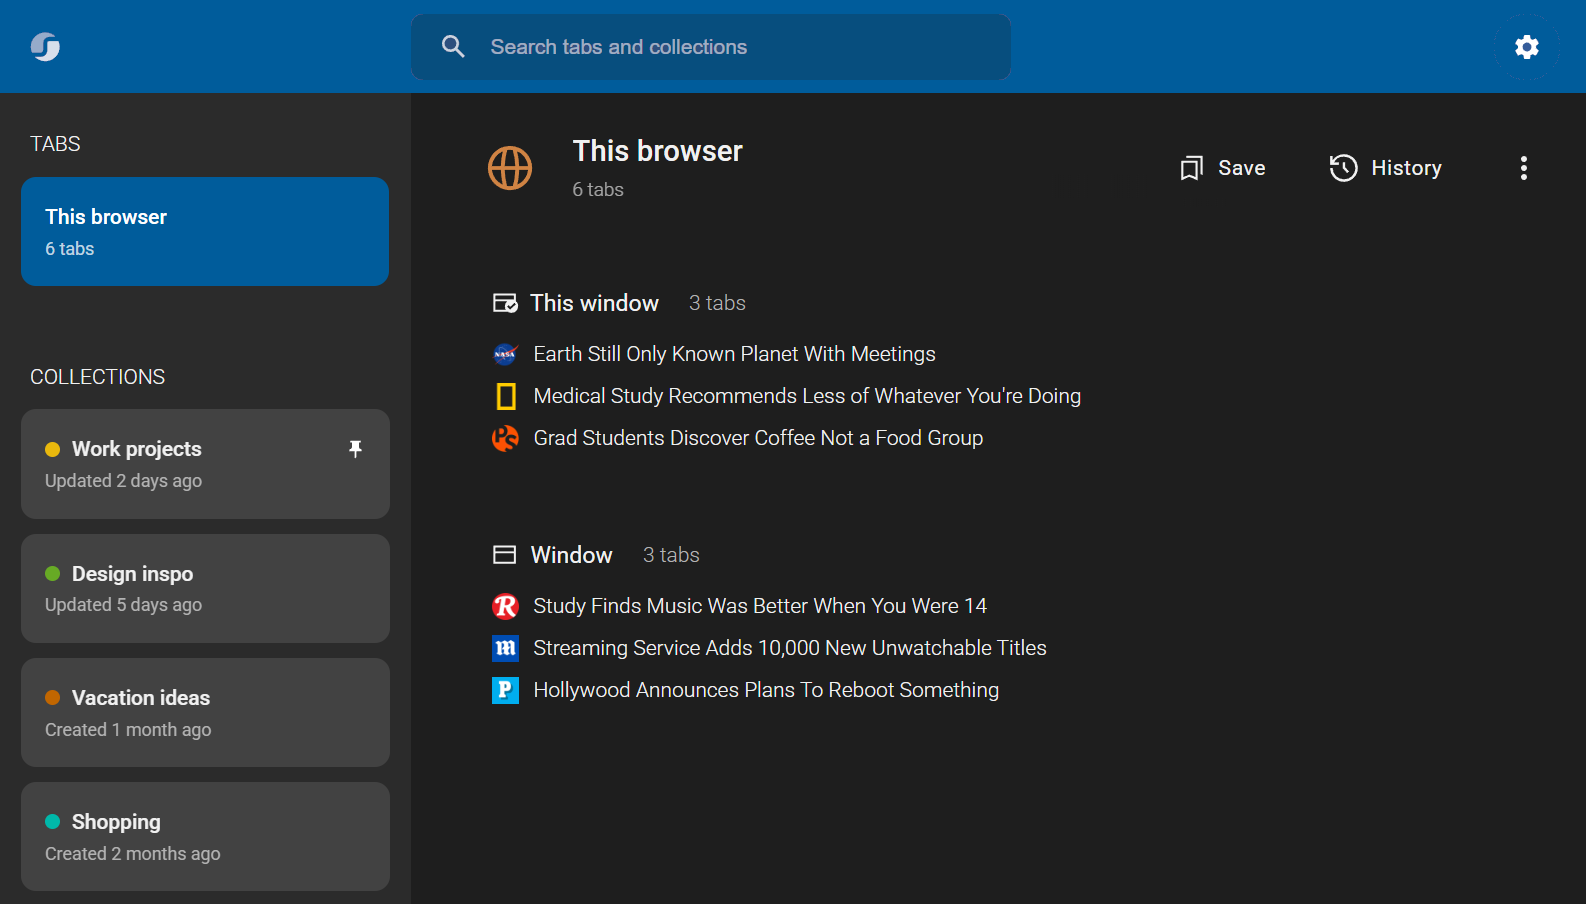Click the Save bookmark icon
Image resolution: width=1586 pixels, height=904 pixels.
click(x=1191, y=168)
